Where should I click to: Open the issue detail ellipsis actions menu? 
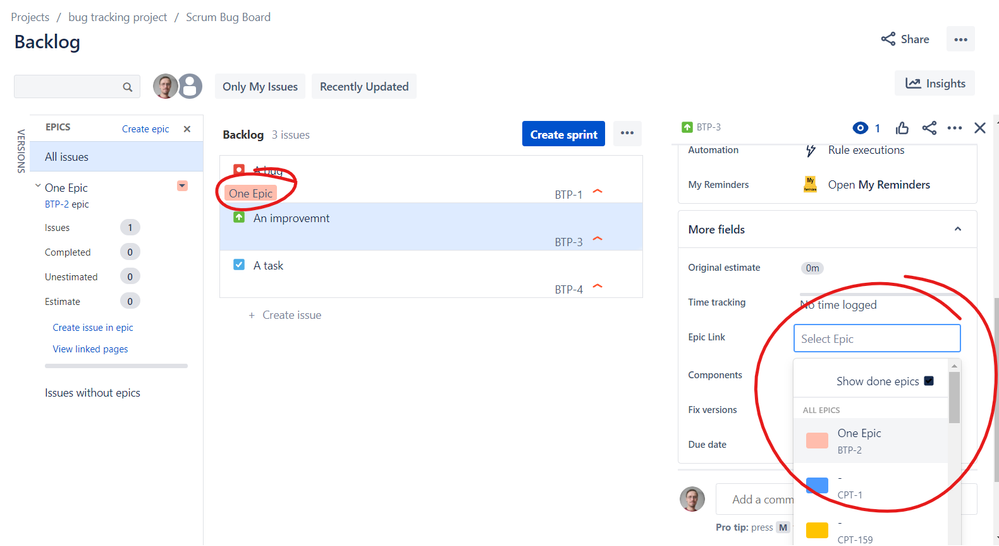tap(954, 128)
